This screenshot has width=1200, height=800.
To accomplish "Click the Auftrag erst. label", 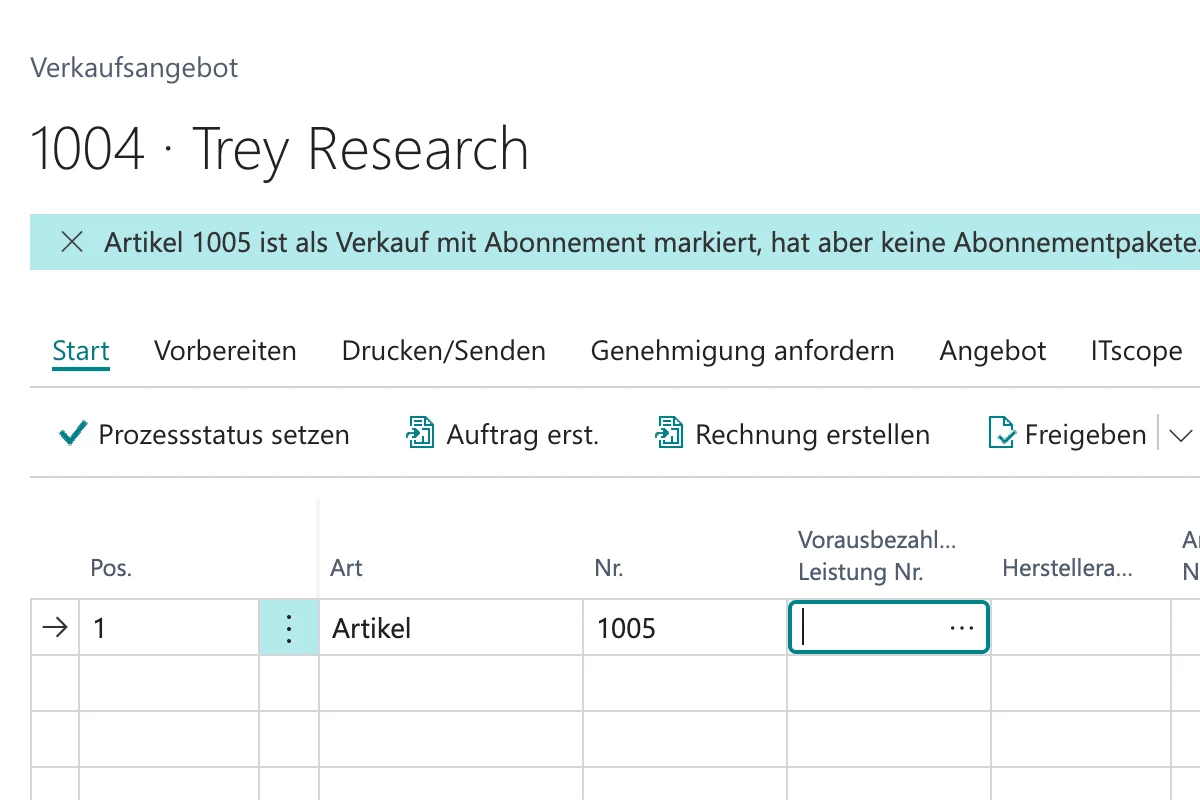I will 523,435.
